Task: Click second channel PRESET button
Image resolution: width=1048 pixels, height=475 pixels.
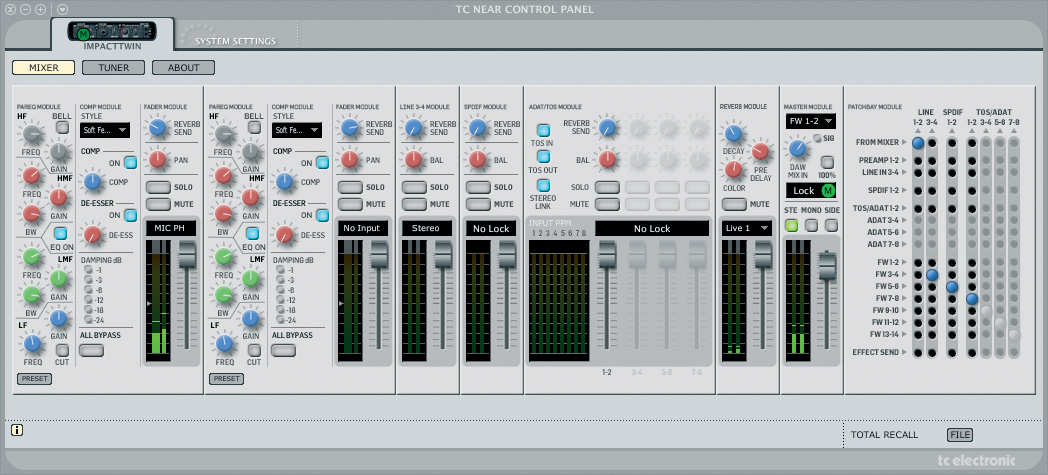Action: coord(227,379)
